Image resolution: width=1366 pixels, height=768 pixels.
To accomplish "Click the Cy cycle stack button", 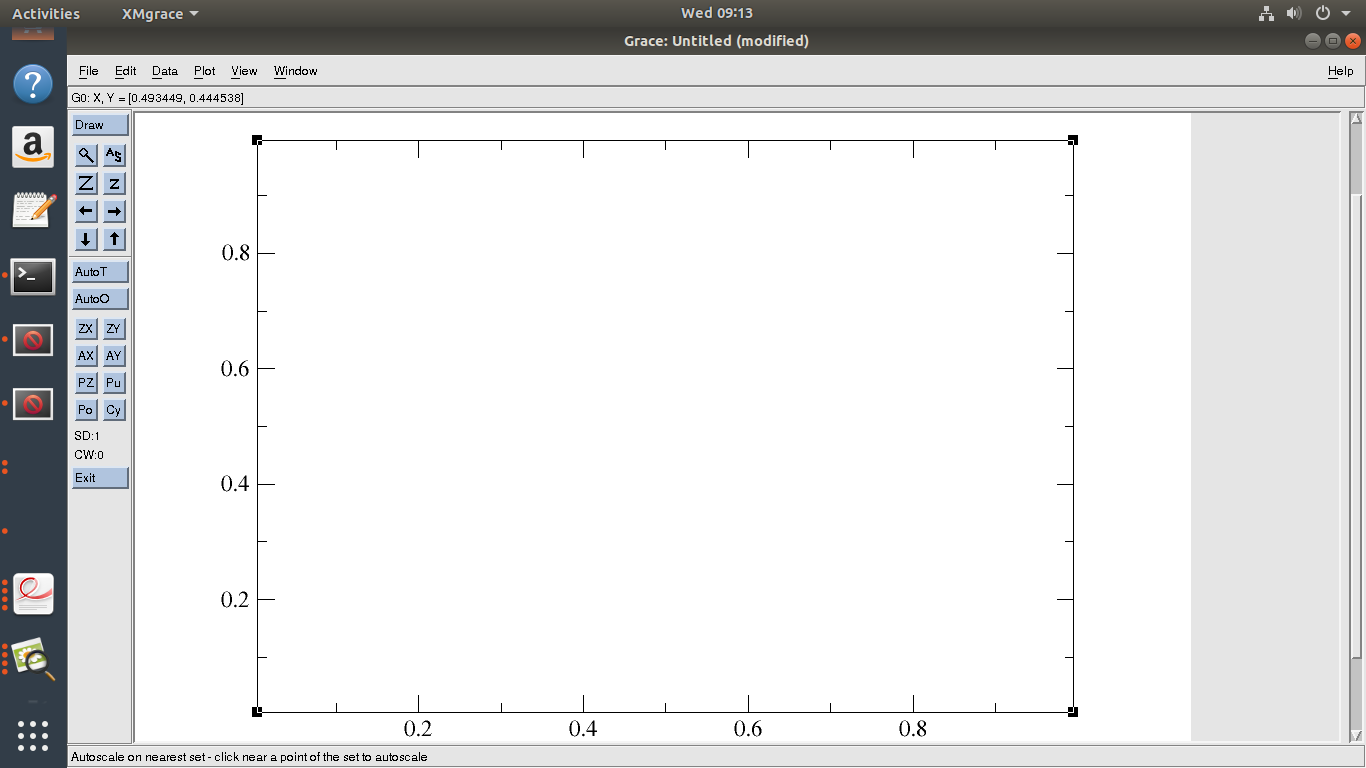I will 114,410.
